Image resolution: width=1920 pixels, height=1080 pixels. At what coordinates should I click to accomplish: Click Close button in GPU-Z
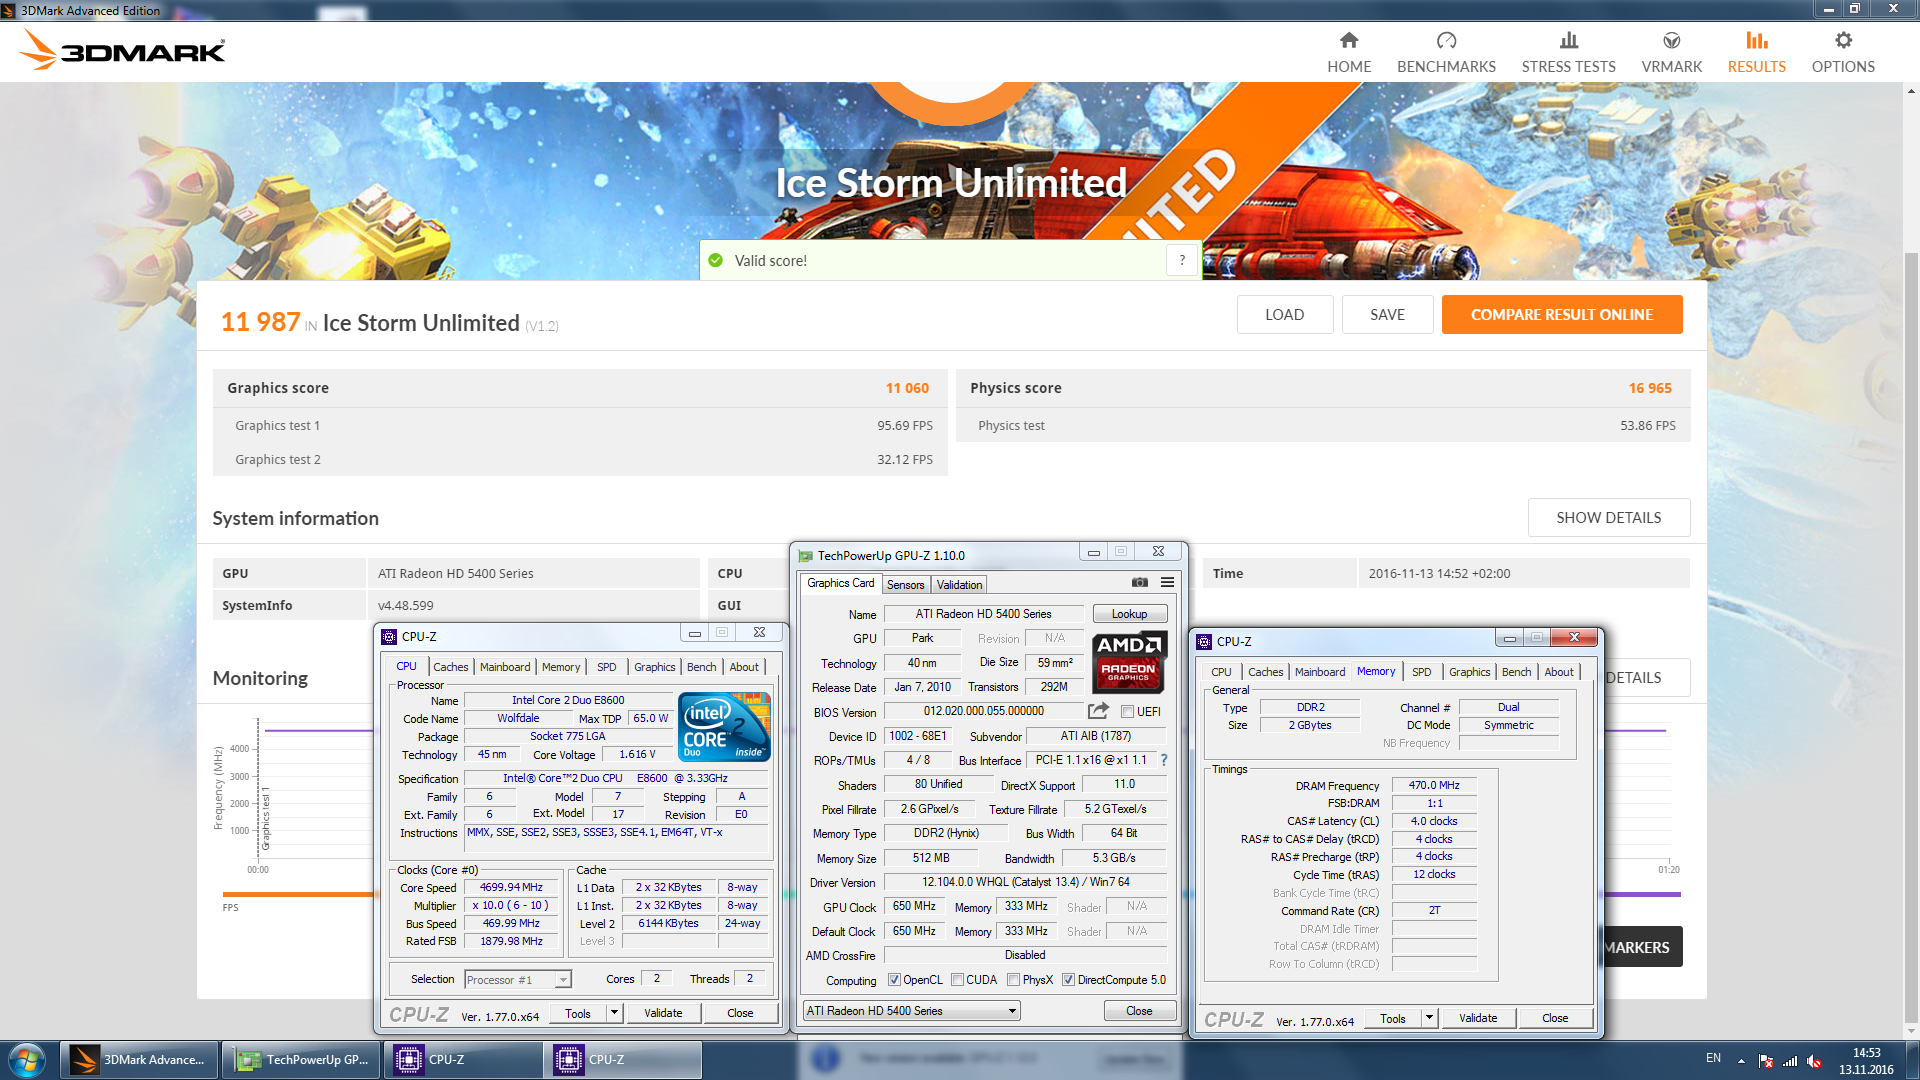pos(1139,1011)
